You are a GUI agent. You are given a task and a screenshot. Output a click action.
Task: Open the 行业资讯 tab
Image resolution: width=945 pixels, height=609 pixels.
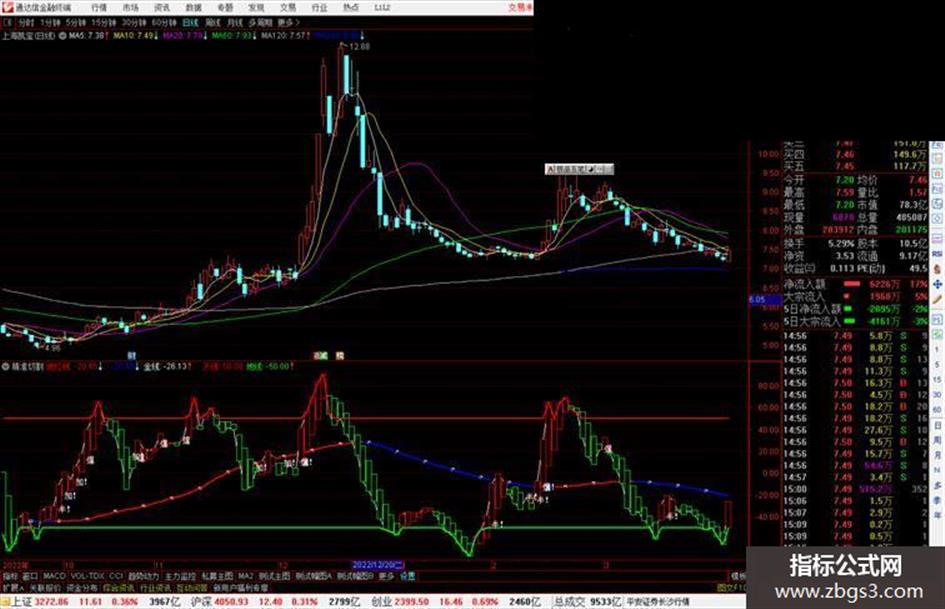pos(155,588)
